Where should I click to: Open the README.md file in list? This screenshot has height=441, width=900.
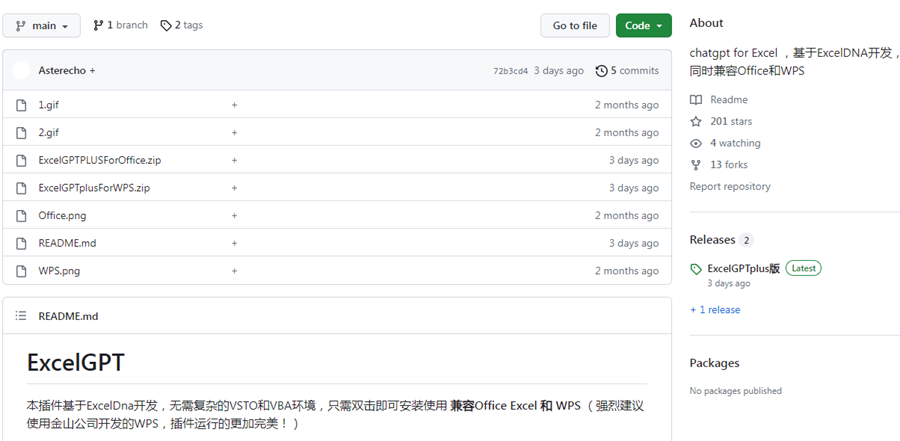67,243
